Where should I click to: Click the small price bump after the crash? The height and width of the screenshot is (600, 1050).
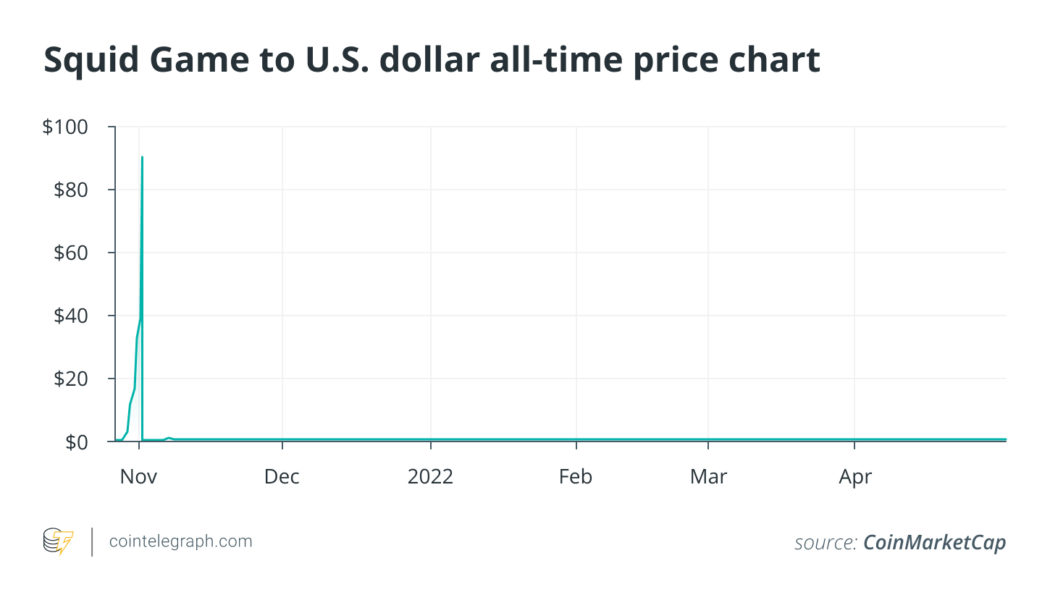(169, 438)
